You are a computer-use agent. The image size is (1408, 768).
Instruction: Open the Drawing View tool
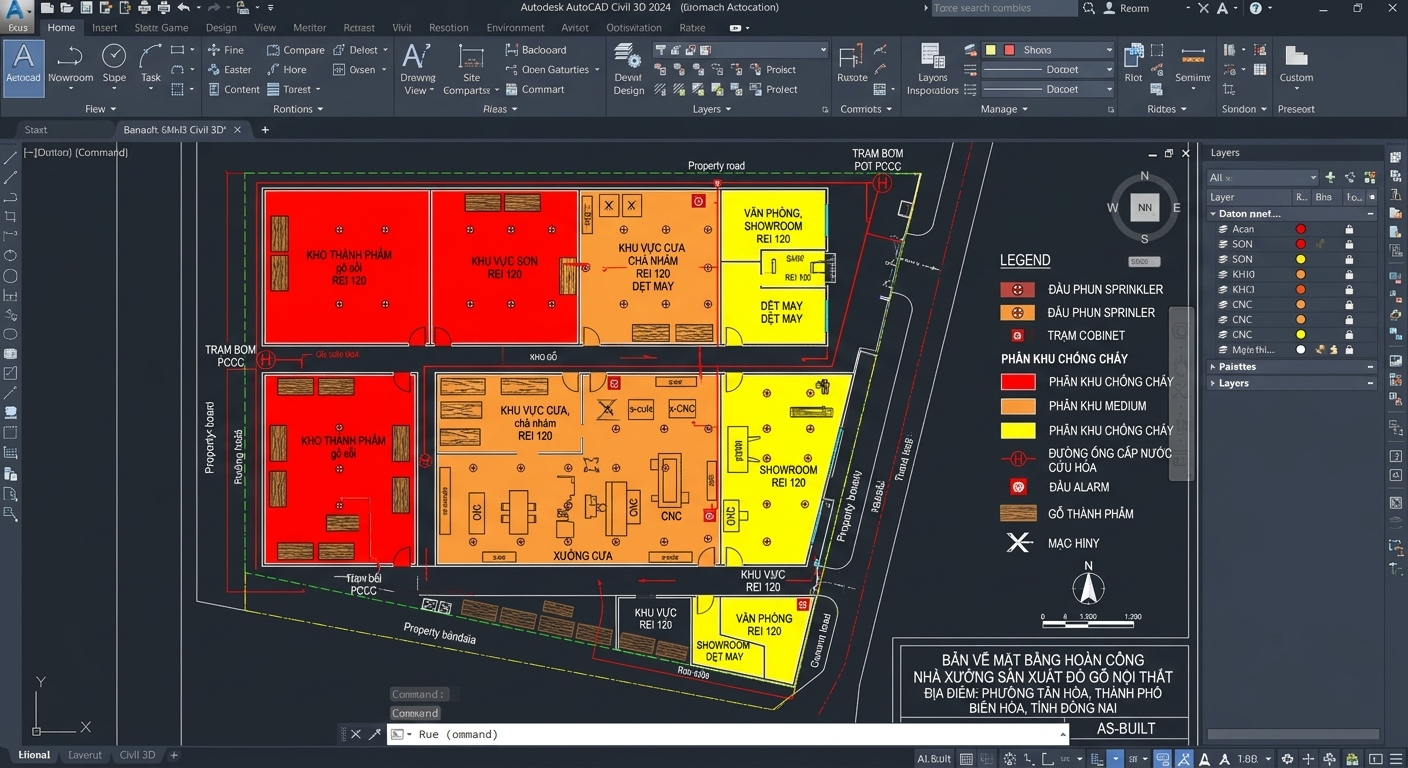tap(418, 68)
